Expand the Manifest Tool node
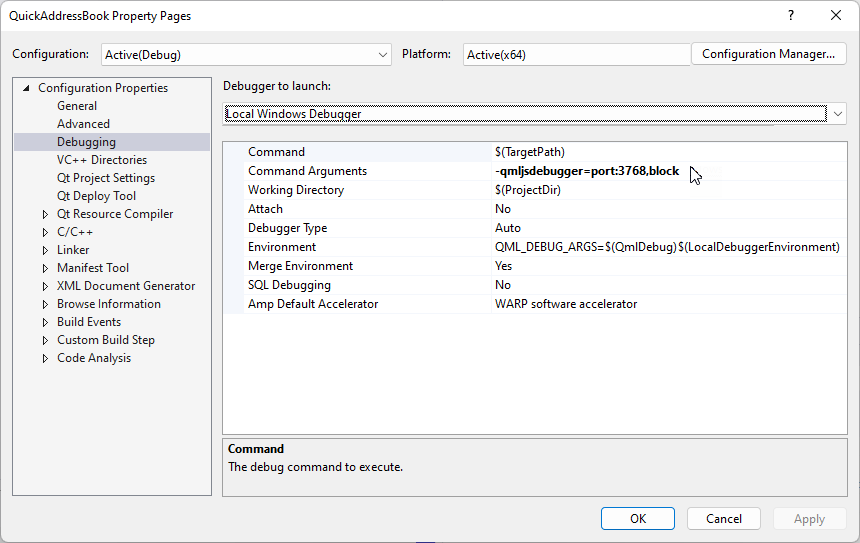The height and width of the screenshot is (543, 860). click(x=46, y=268)
